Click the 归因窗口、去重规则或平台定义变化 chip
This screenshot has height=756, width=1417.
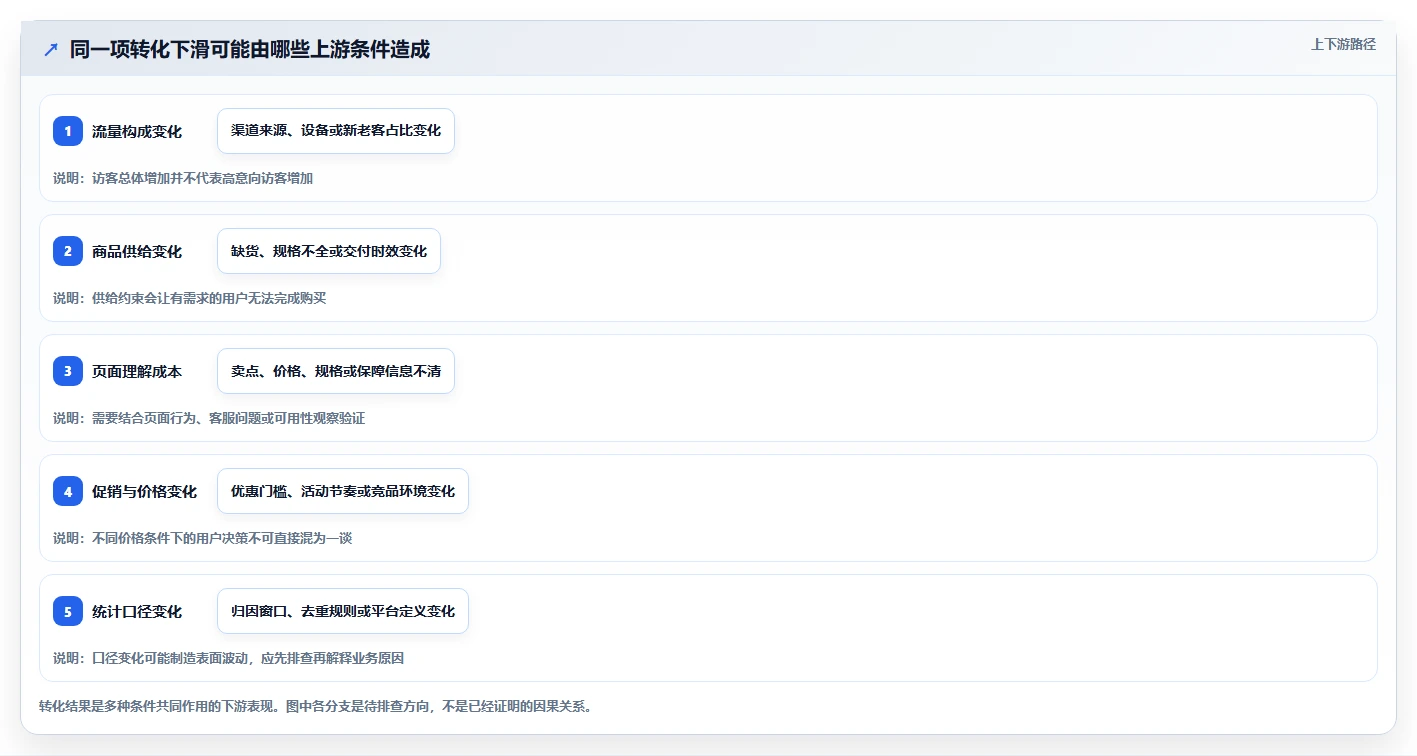click(x=343, y=611)
